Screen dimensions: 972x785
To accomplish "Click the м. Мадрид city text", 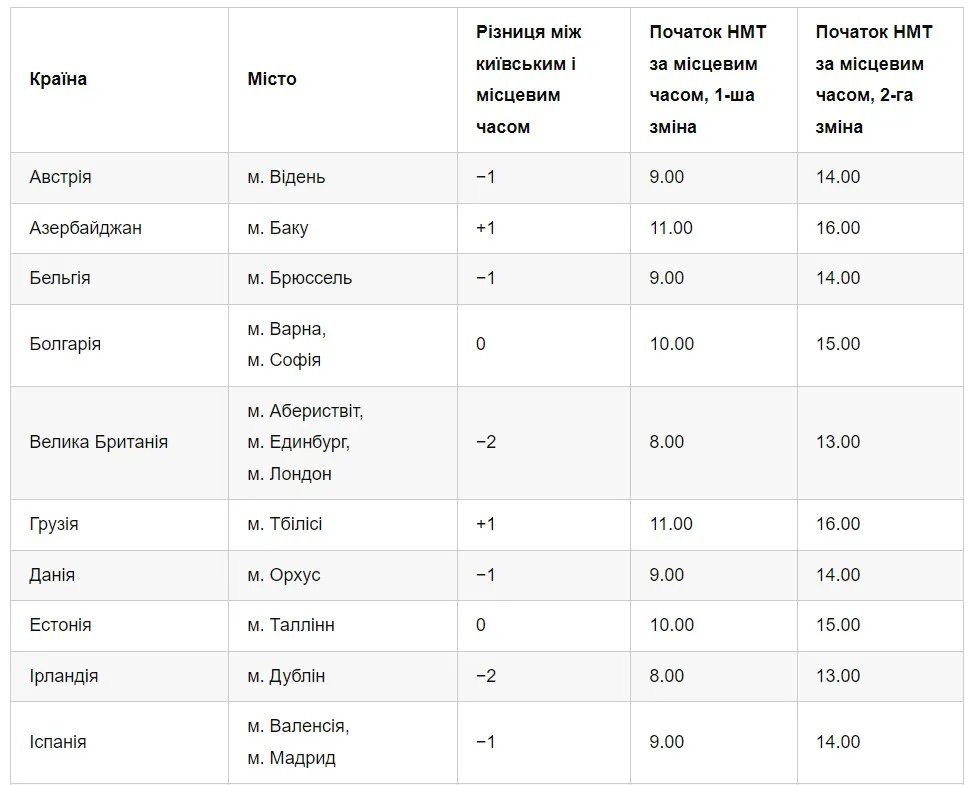I will click(291, 758).
